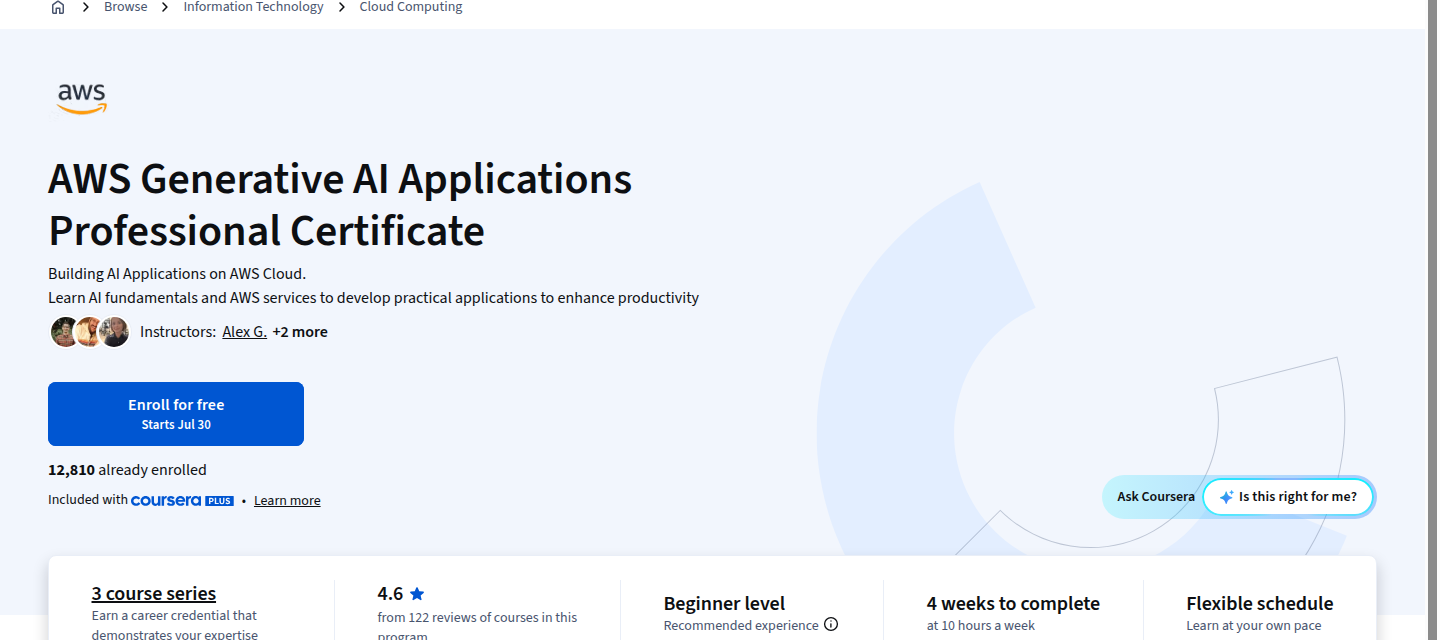Open the Recommended experience info icon
The height and width of the screenshot is (640, 1440).
click(x=831, y=625)
